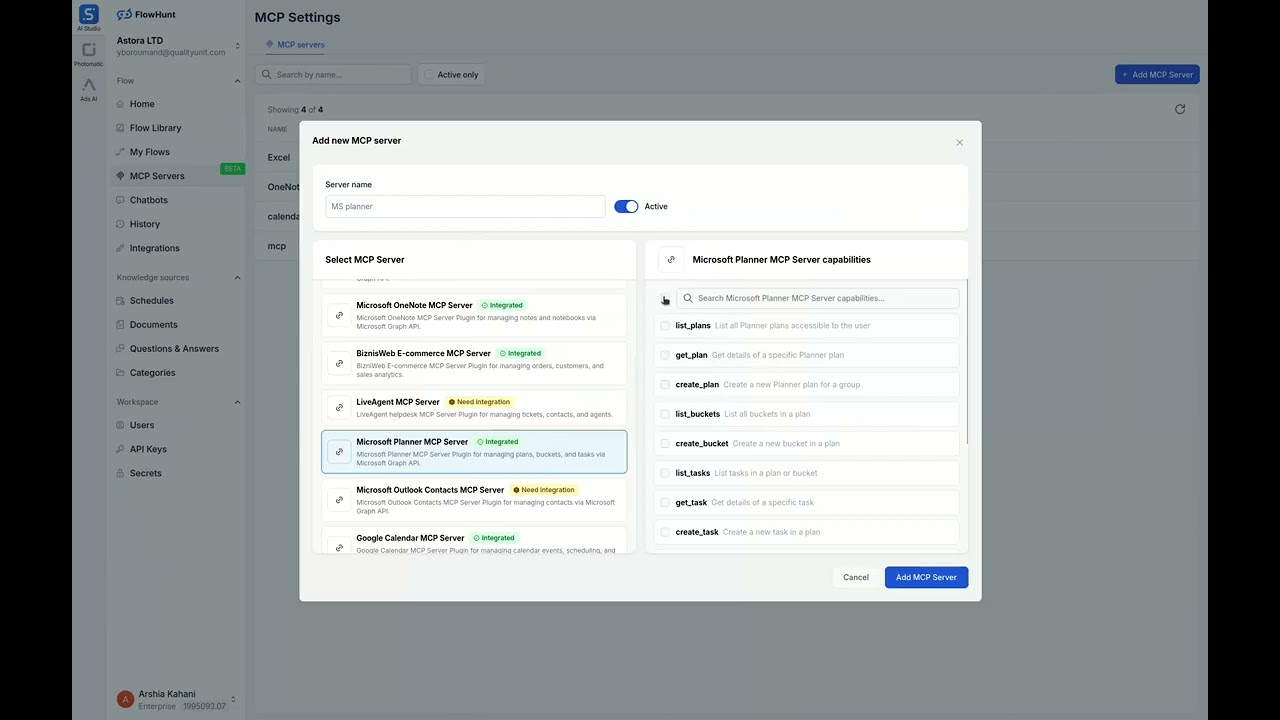The image size is (1280, 720).
Task: Click Cancel in dialog
Action: (x=856, y=577)
